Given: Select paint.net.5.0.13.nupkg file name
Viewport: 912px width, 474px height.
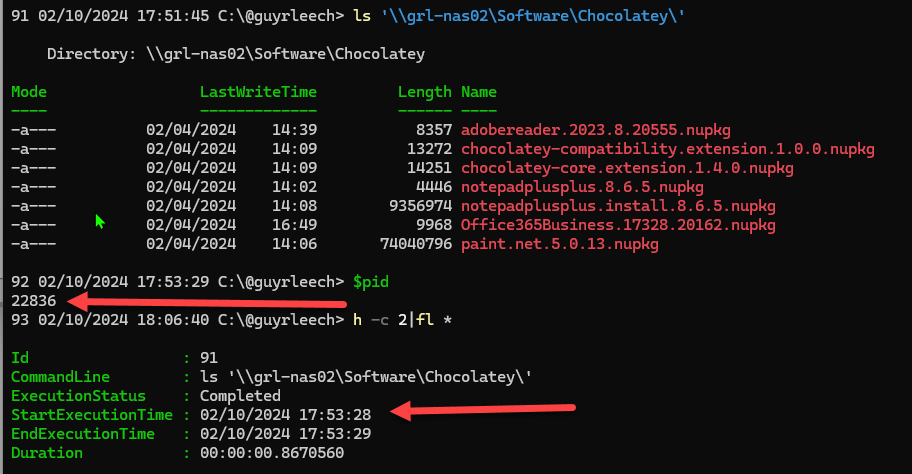Looking at the screenshot, I should 560,244.
